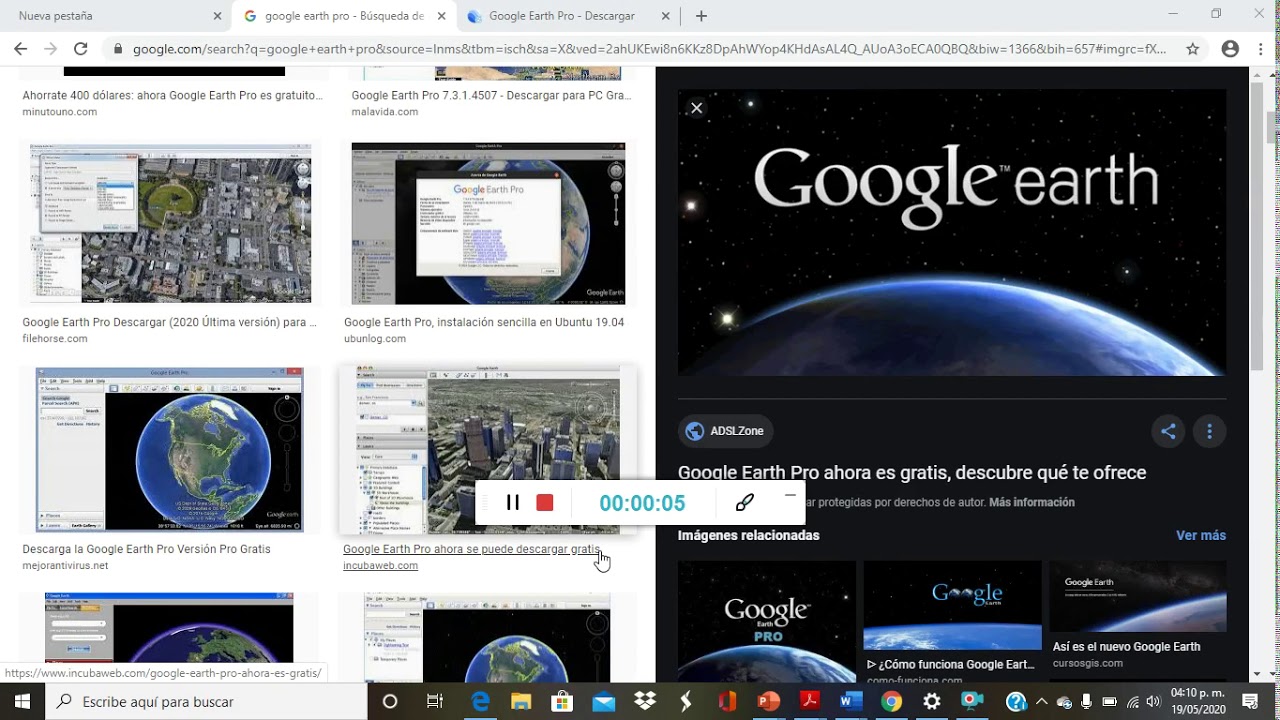Go back using the browser back arrow

click(x=21, y=48)
